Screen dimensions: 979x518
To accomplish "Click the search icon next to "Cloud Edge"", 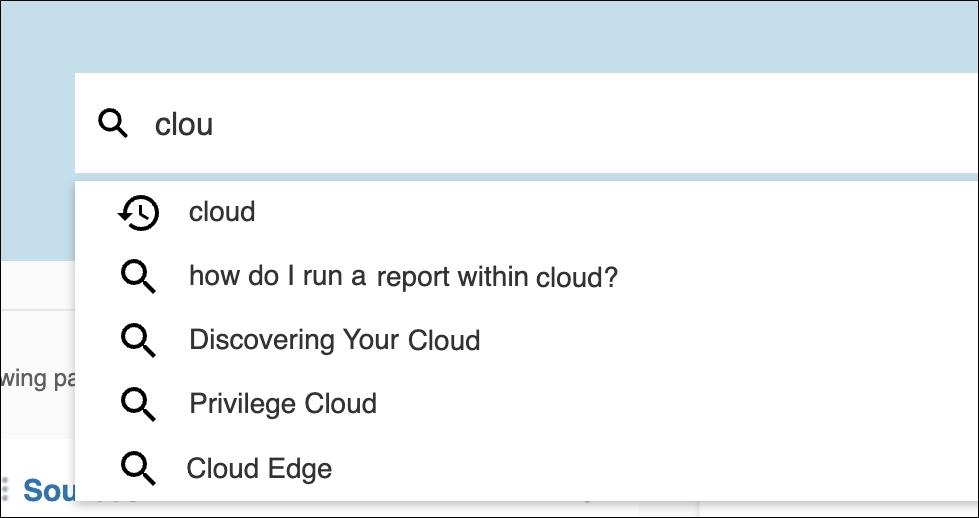I will point(138,468).
